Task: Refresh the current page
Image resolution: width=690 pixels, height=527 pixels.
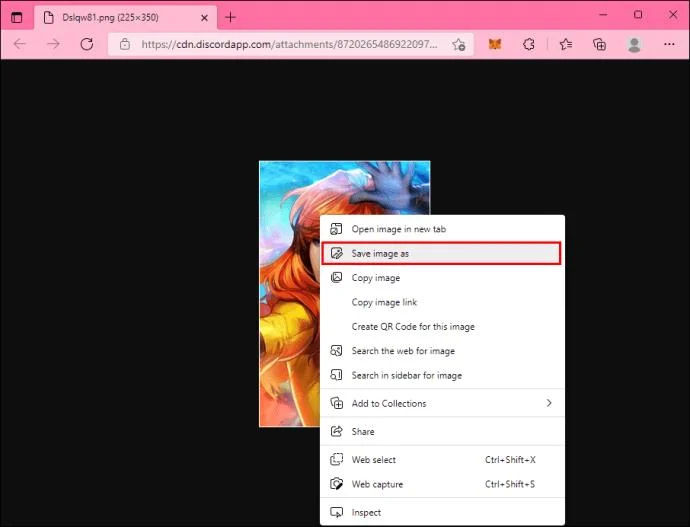Action: 87,44
